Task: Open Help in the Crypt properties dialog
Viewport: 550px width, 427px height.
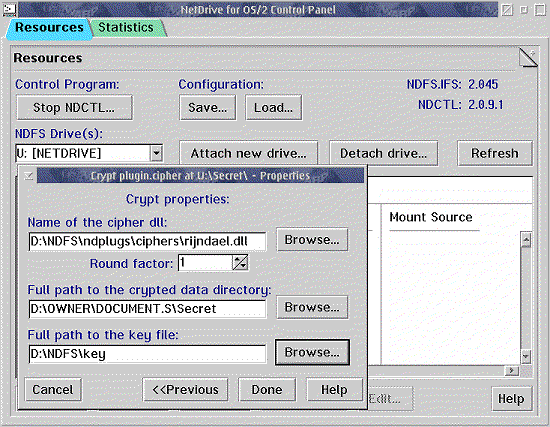Action: (334, 389)
